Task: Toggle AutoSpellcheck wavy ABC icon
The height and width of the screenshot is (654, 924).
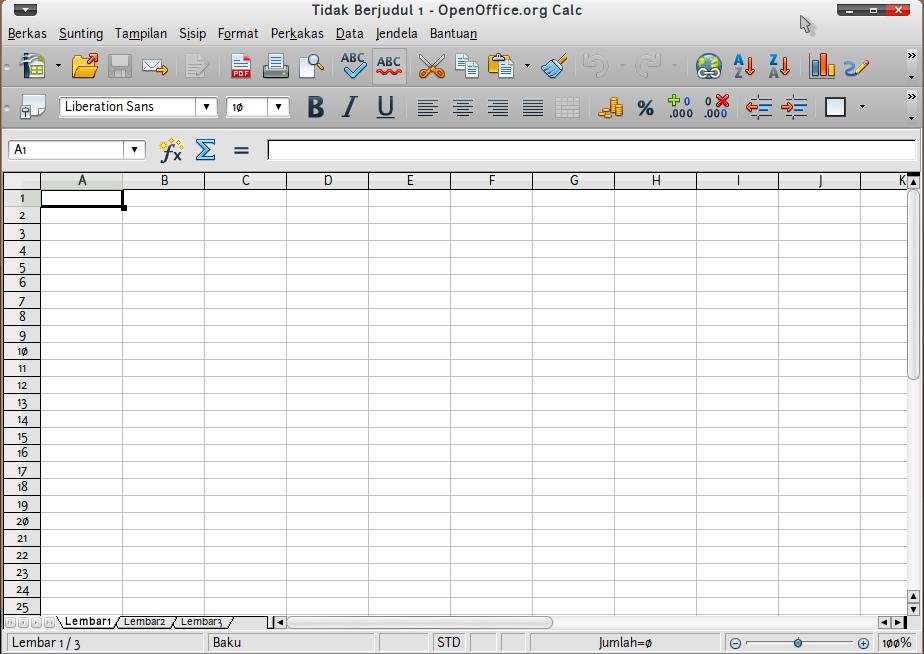Action: [389, 66]
